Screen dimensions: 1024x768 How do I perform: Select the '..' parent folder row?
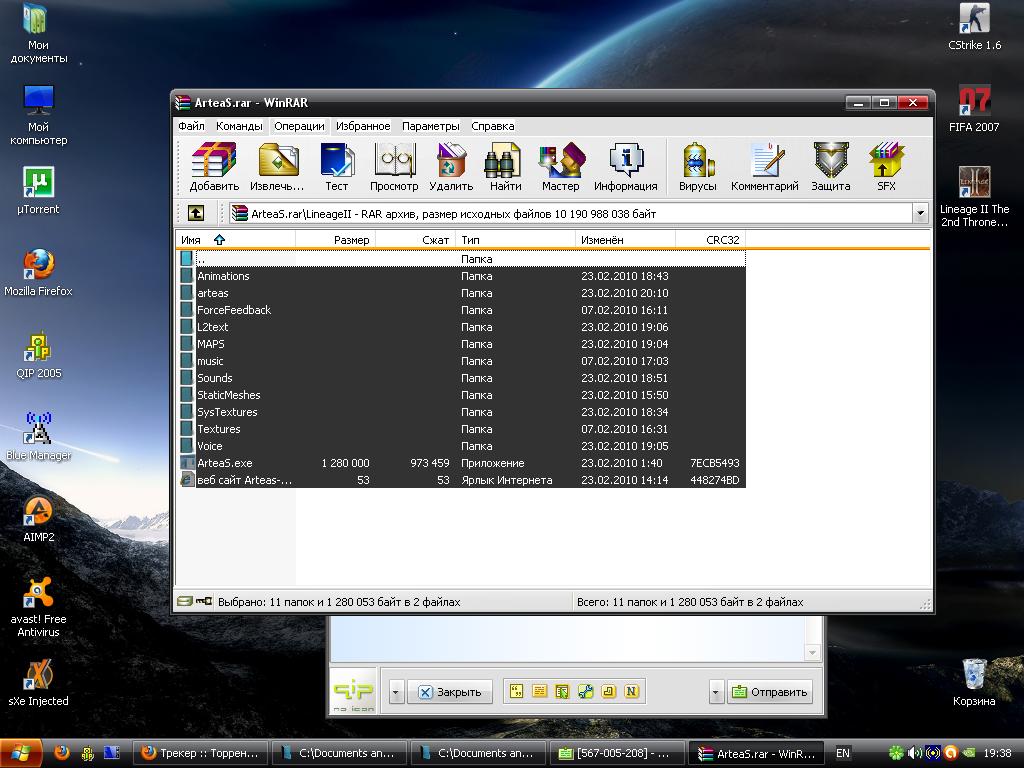click(x=462, y=259)
